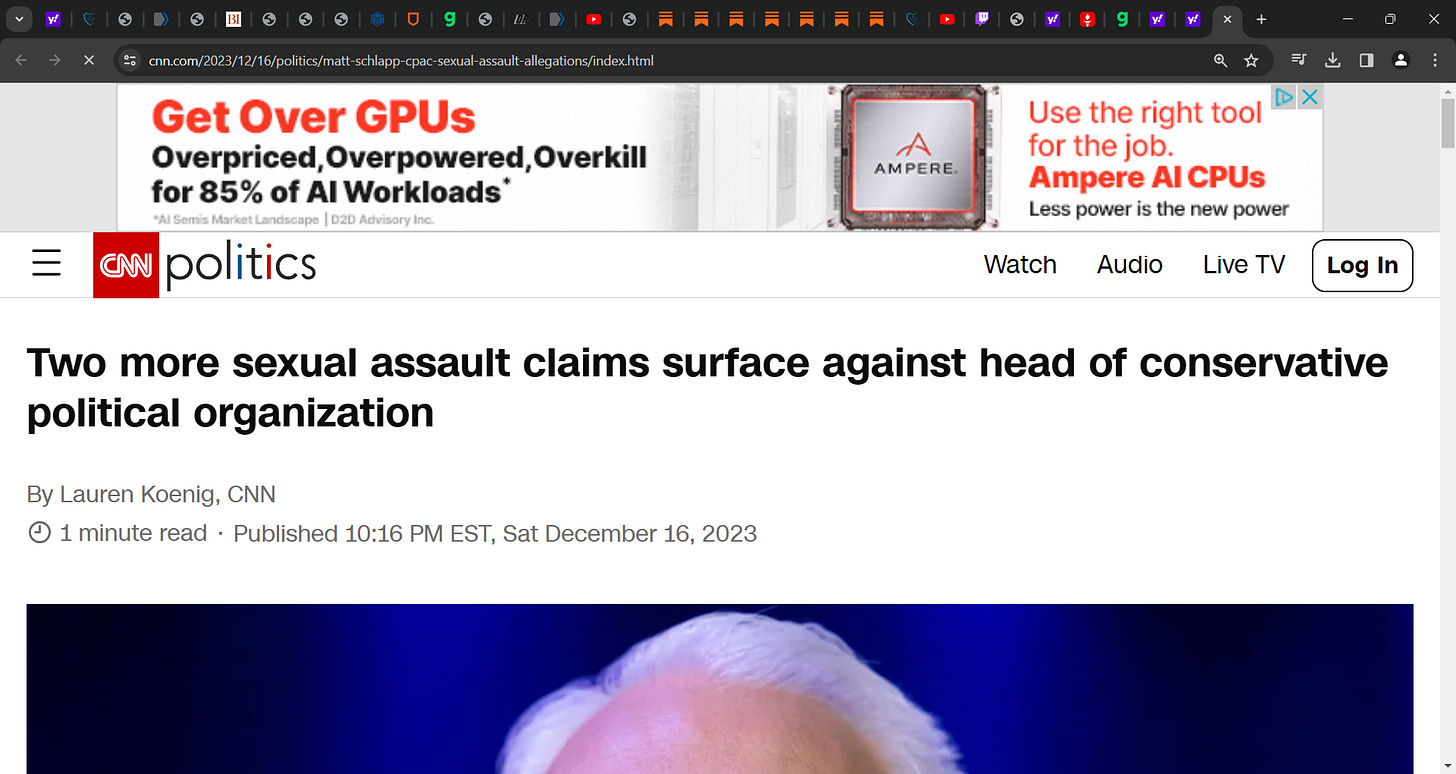View site information icon in address bar
Image resolution: width=1456 pixels, height=774 pixels.
click(x=129, y=60)
